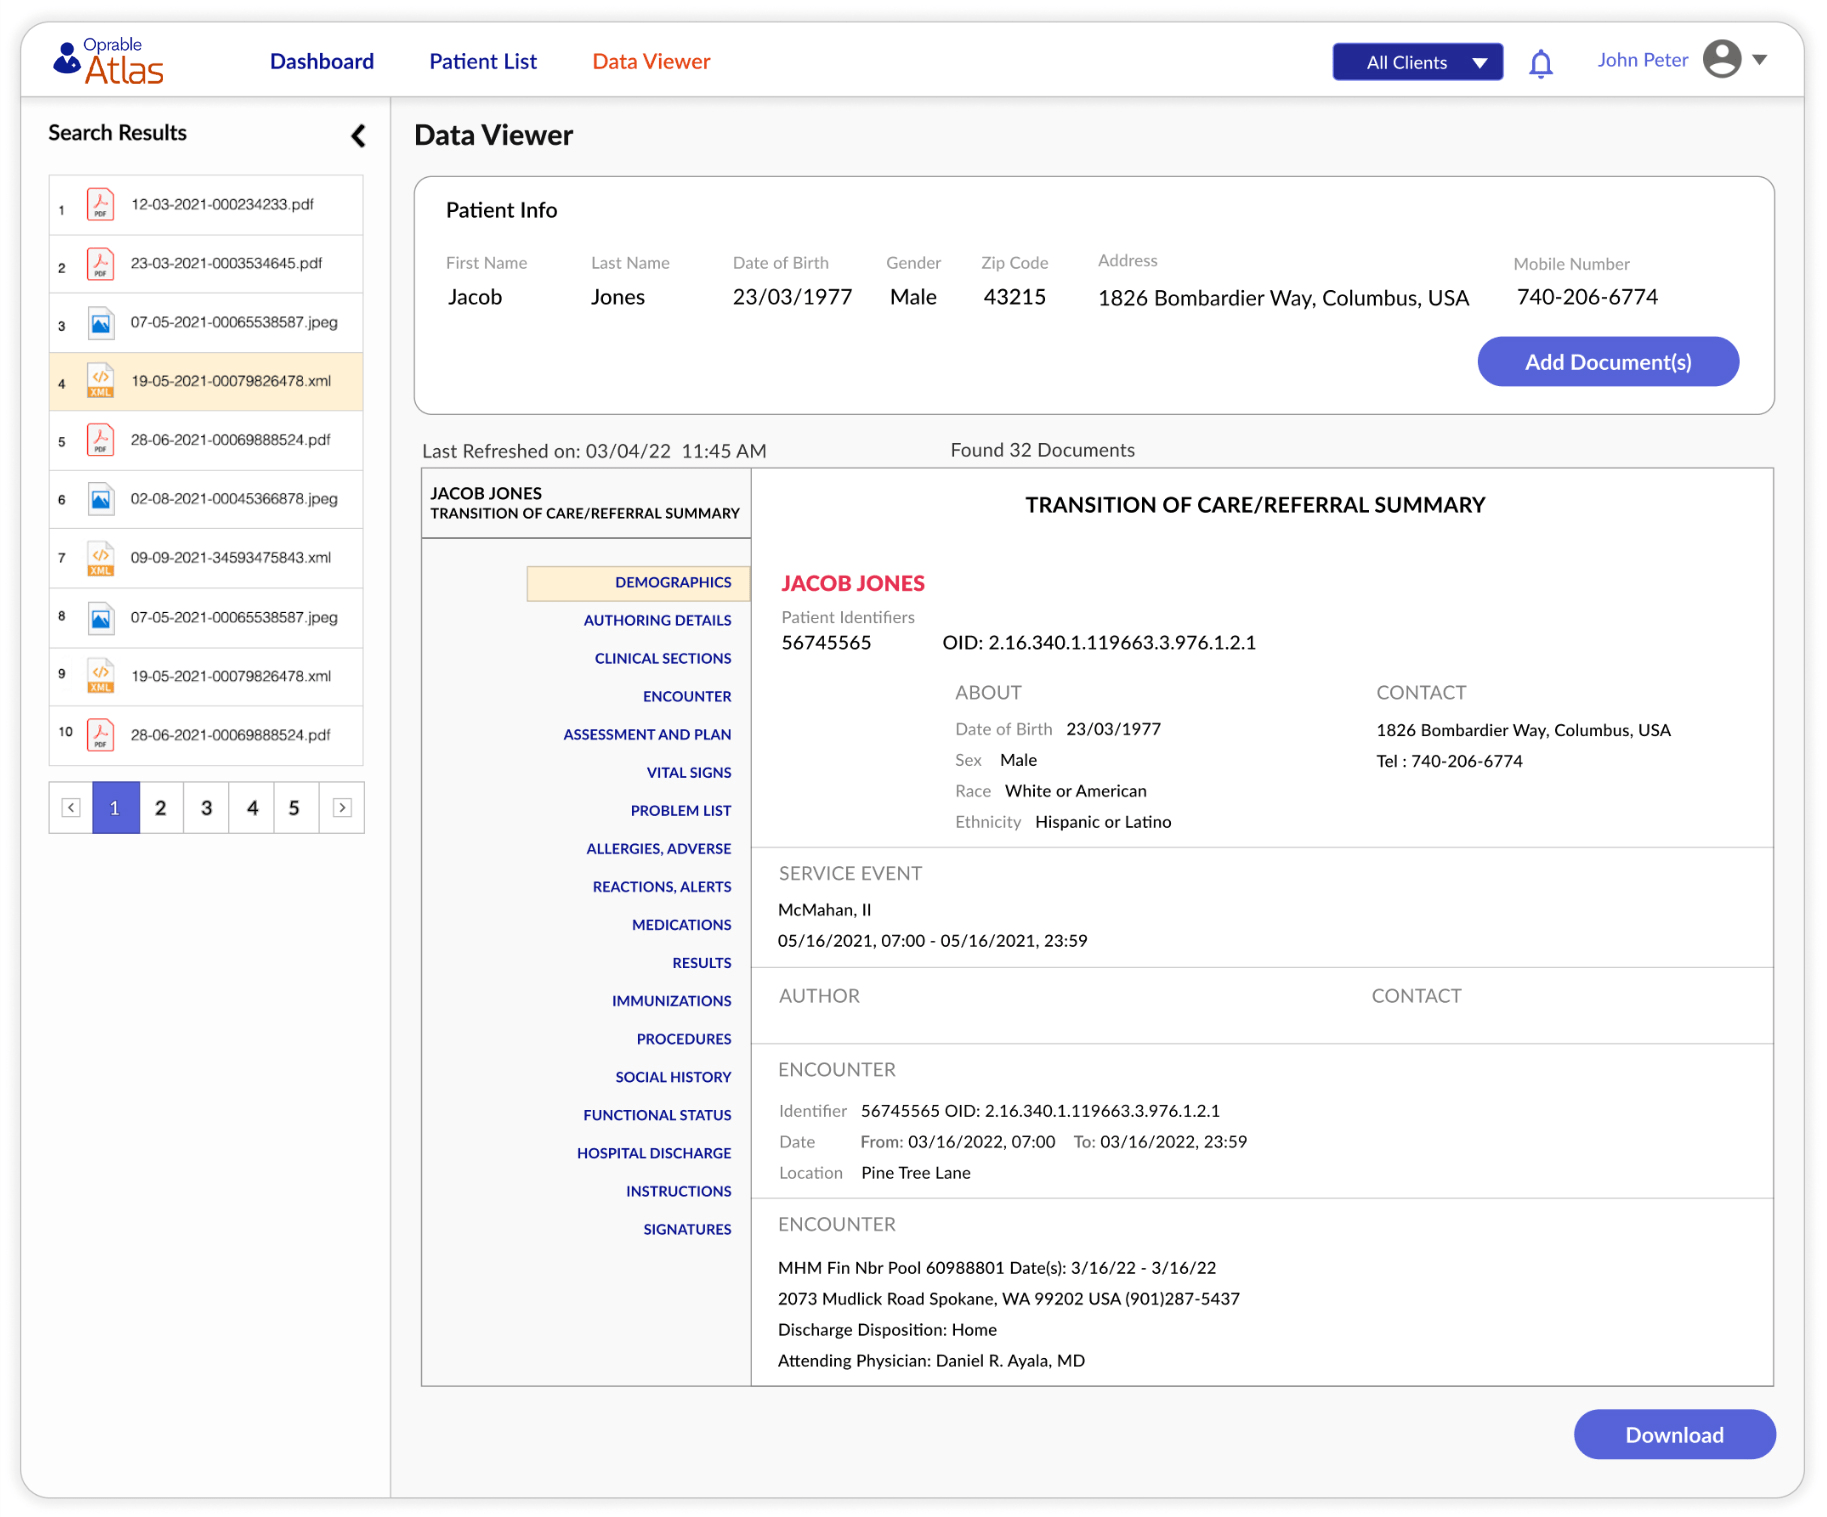
Task: Expand the profile menu next to John Peter
Action: point(1760,60)
